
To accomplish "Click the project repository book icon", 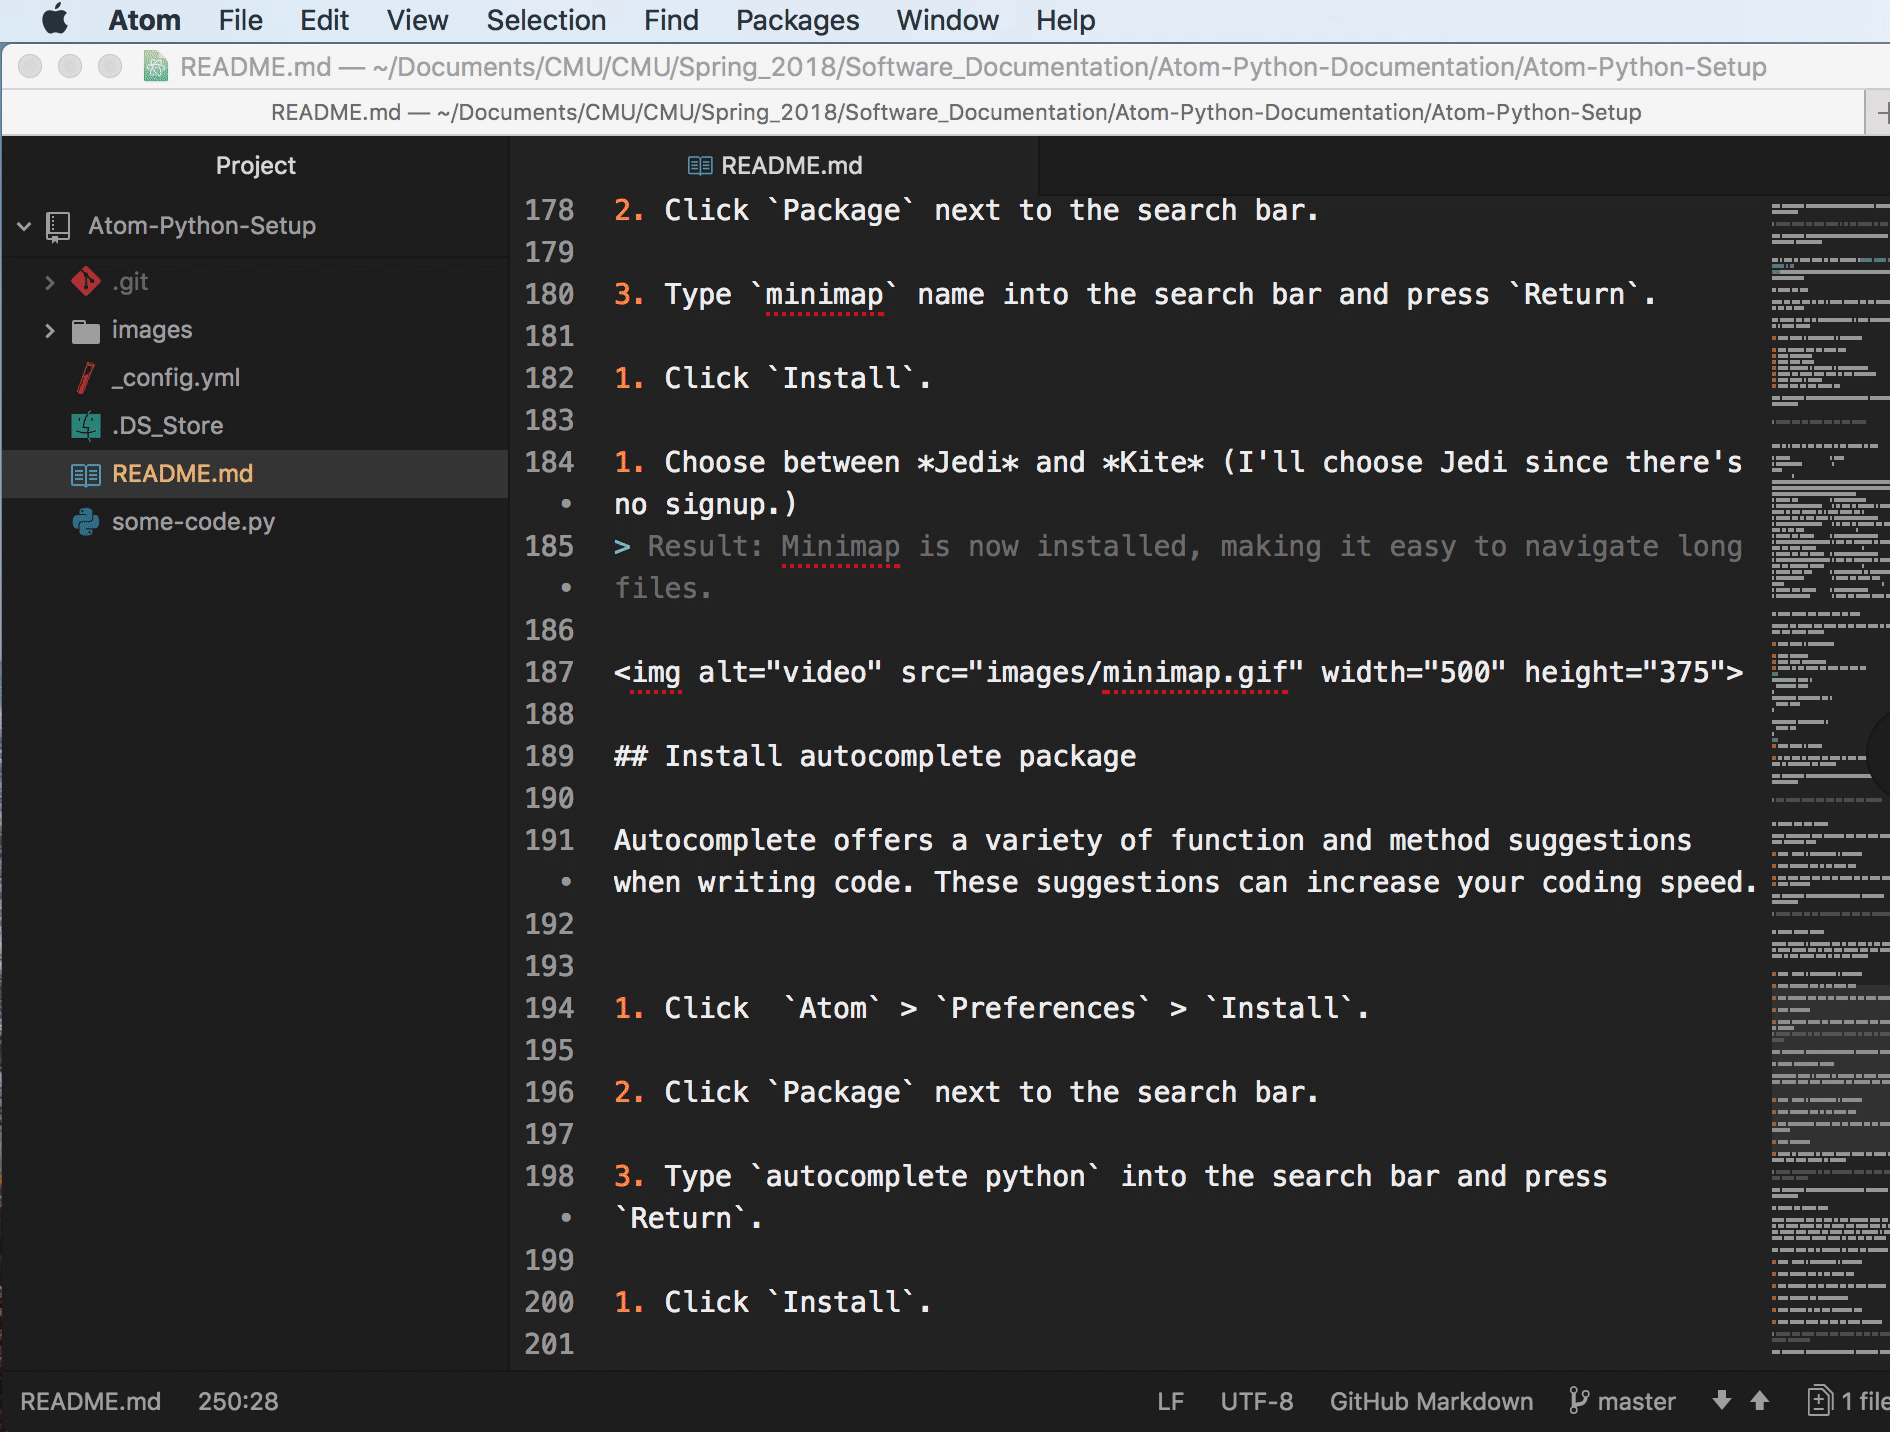I will (x=58, y=227).
